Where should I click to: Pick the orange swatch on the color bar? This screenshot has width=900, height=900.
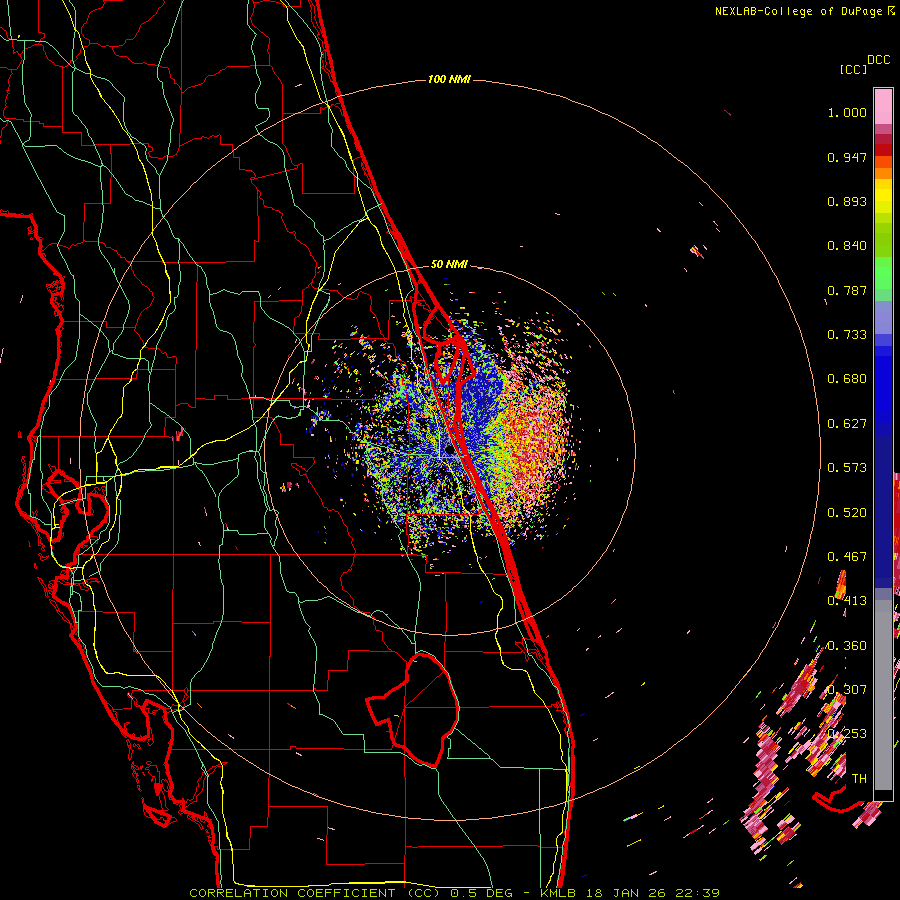click(883, 173)
